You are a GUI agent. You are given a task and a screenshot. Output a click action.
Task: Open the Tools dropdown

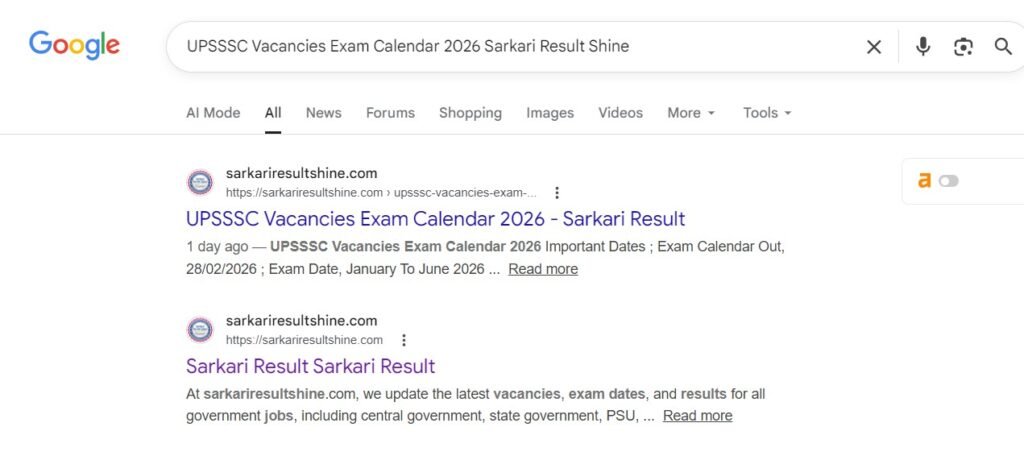[767, 113]
